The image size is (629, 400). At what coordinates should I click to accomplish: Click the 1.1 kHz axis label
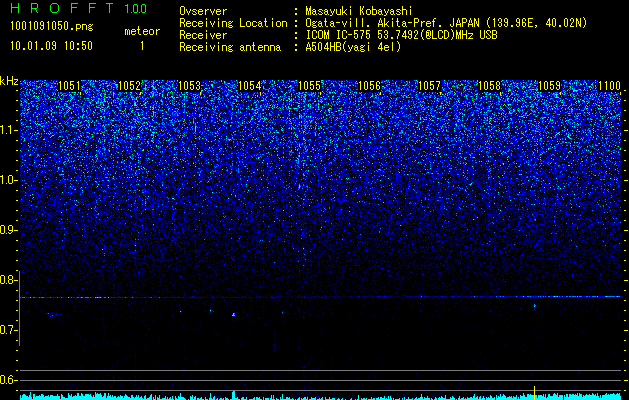coord(9,130)
